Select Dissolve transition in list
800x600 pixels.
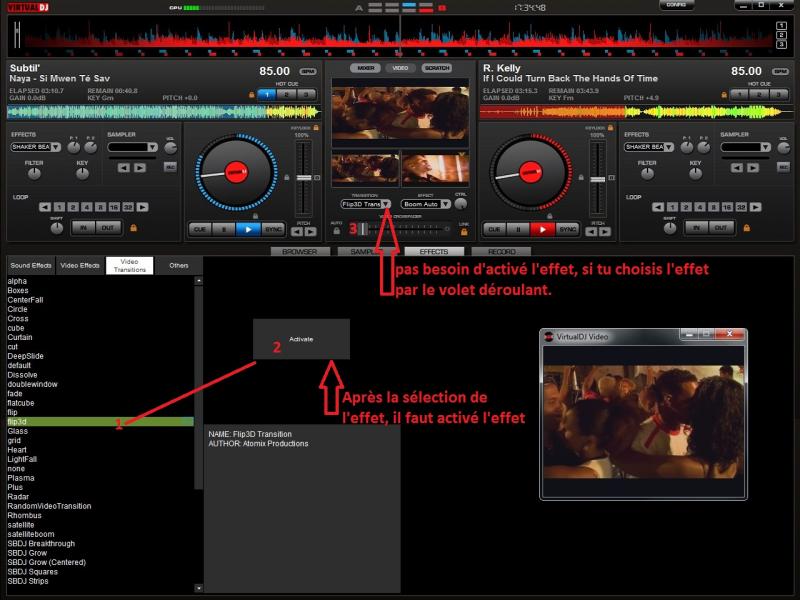point(22,375)
